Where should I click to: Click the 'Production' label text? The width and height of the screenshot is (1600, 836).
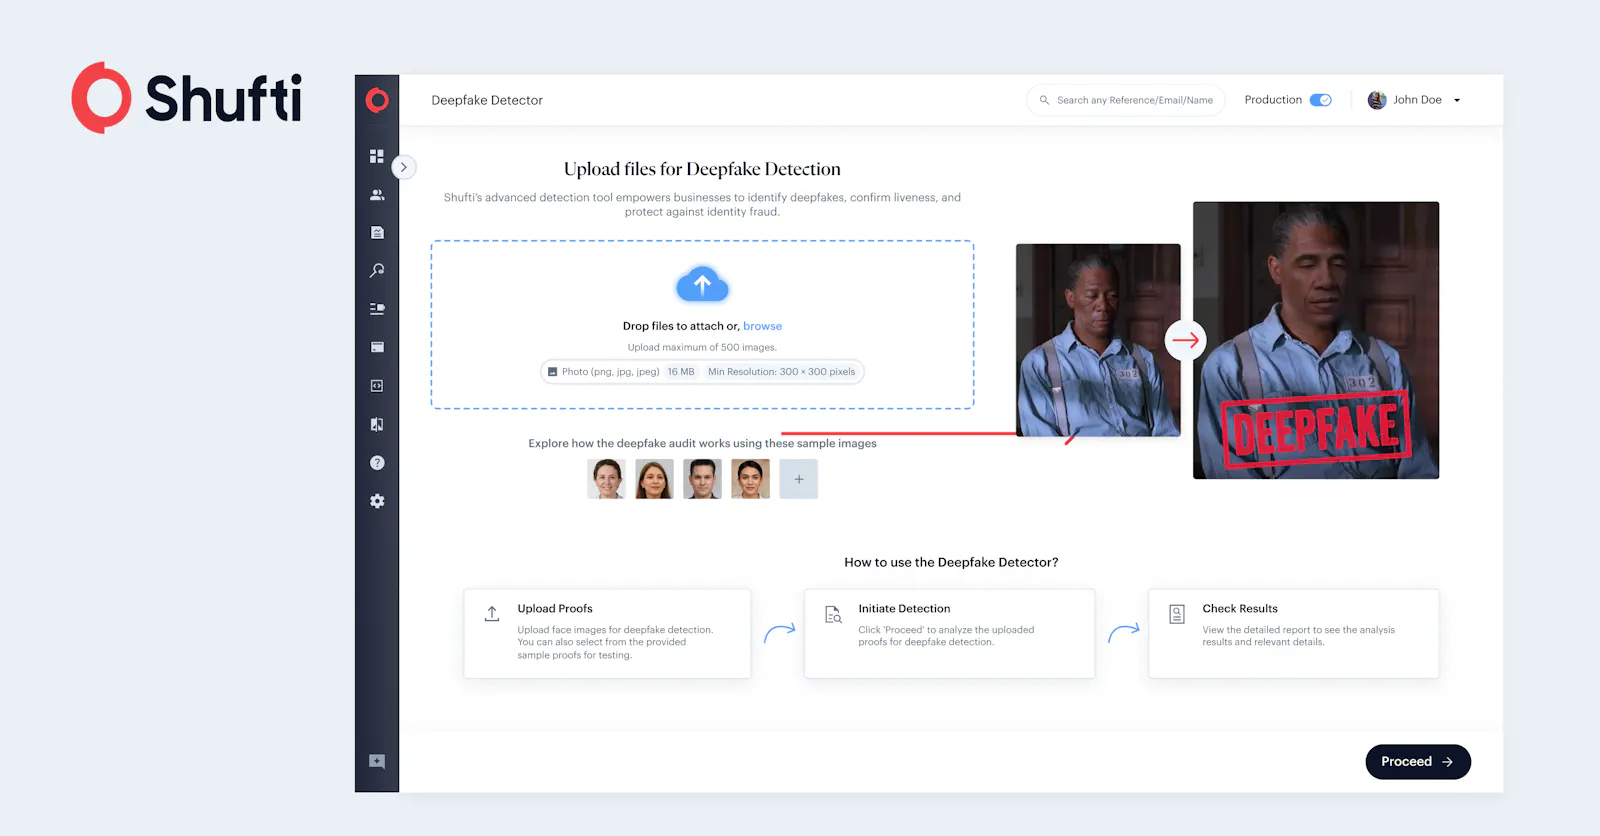click(1273, 100)
